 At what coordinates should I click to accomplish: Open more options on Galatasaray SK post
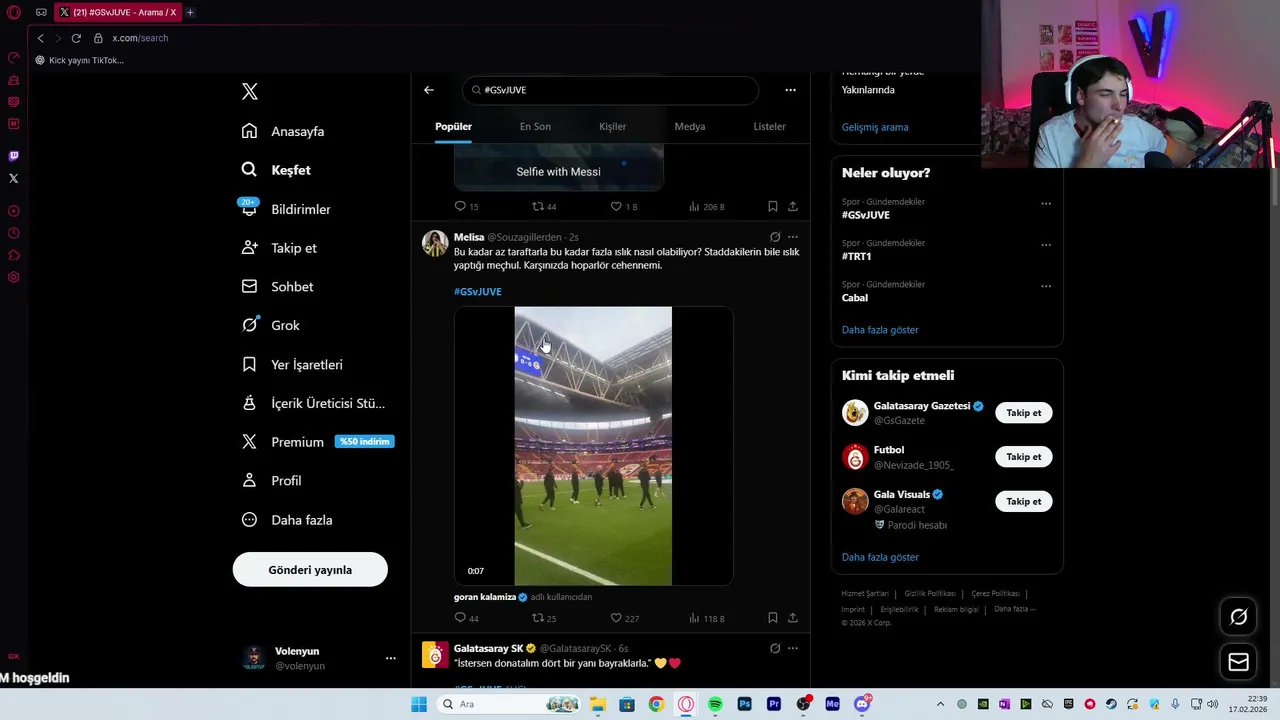pos(793,648)
